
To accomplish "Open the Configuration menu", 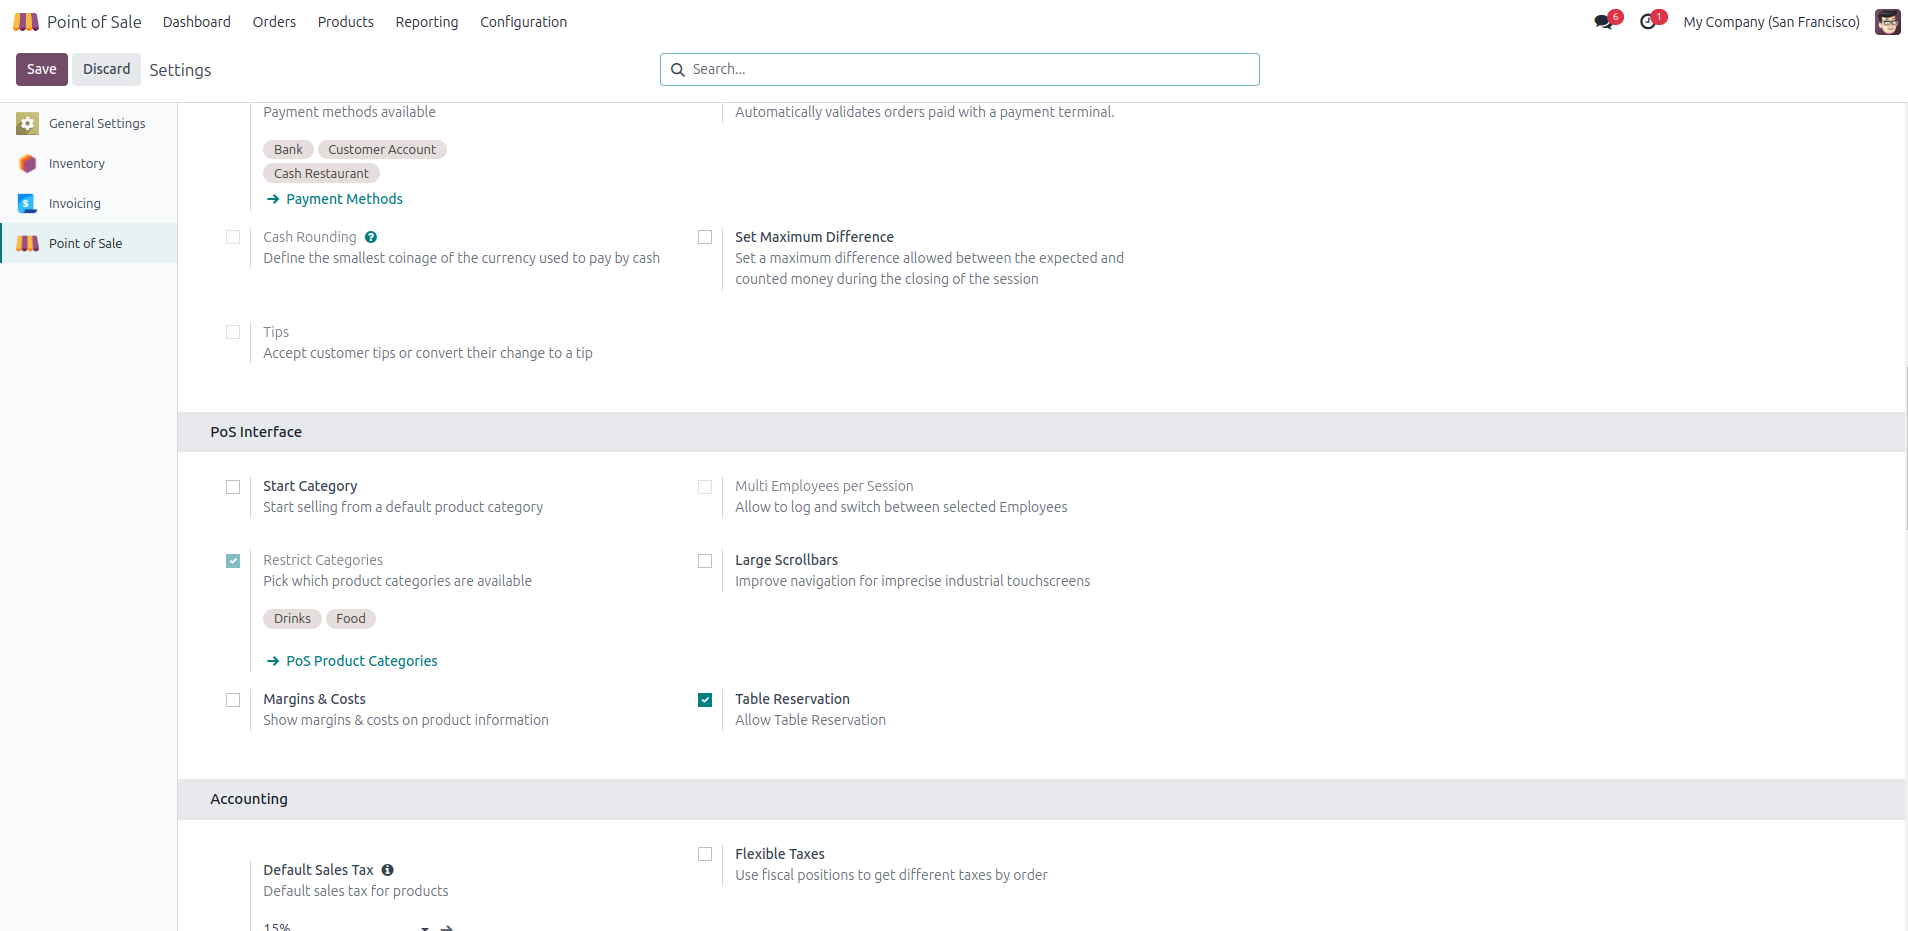I will [x=523, y=22].
